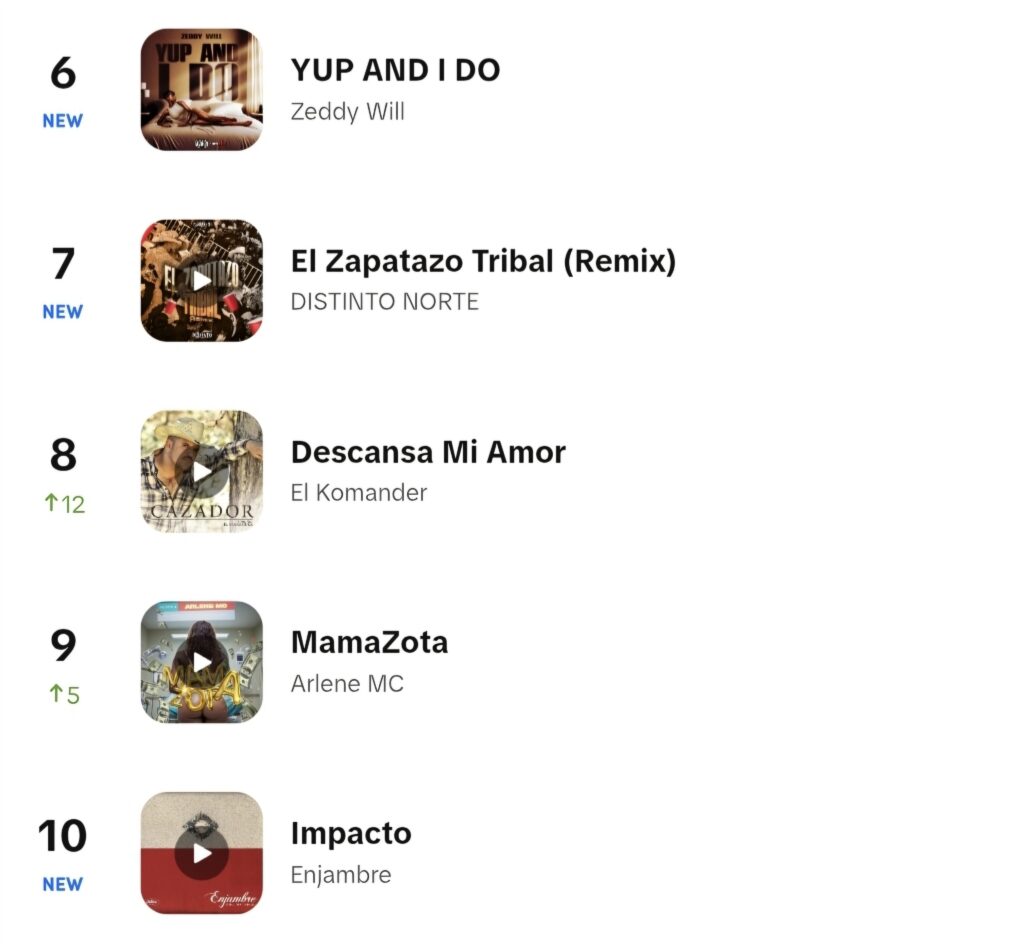Open artist DISTINTO NORTE

coord(385,302)
